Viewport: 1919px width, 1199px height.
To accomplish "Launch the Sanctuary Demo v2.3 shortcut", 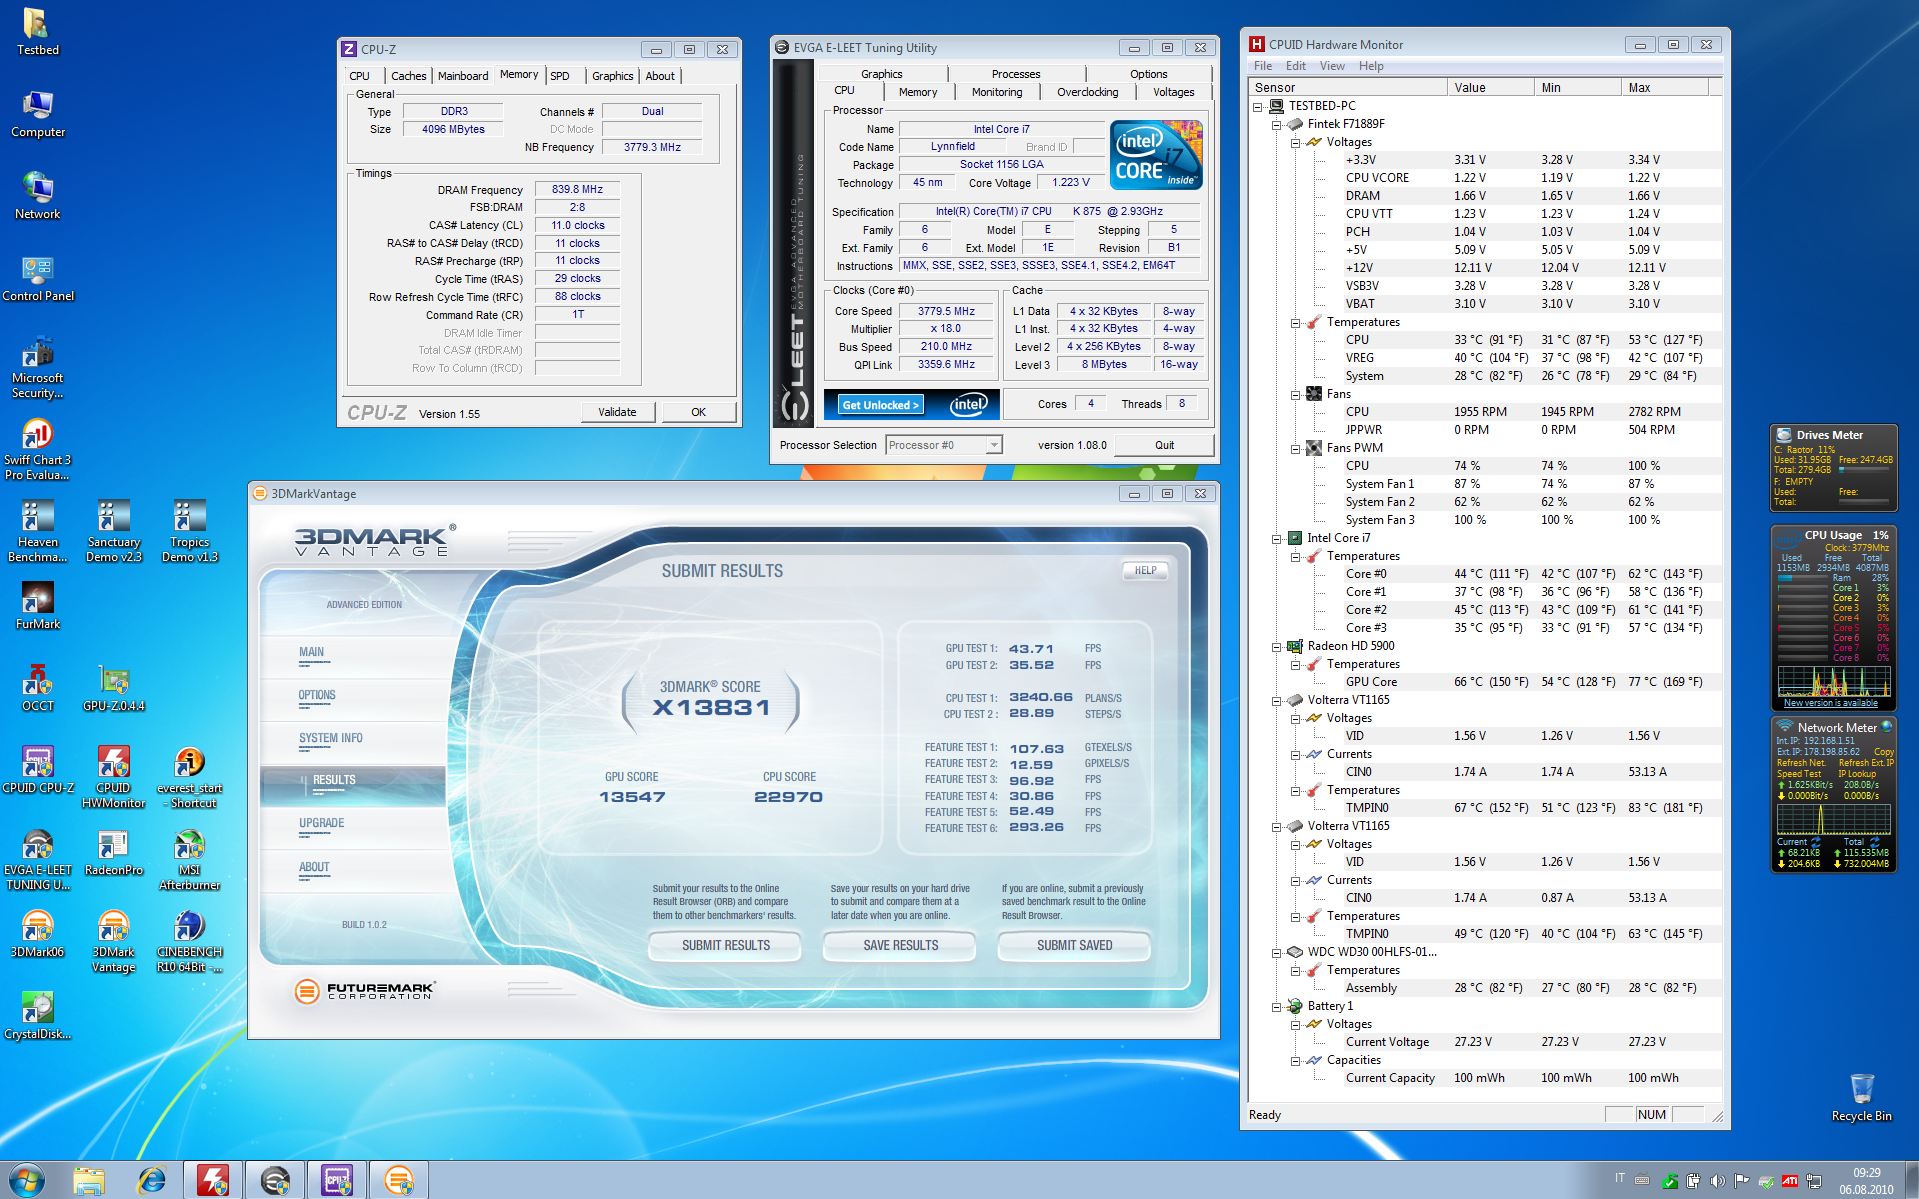I will click(x=114, y=532).
